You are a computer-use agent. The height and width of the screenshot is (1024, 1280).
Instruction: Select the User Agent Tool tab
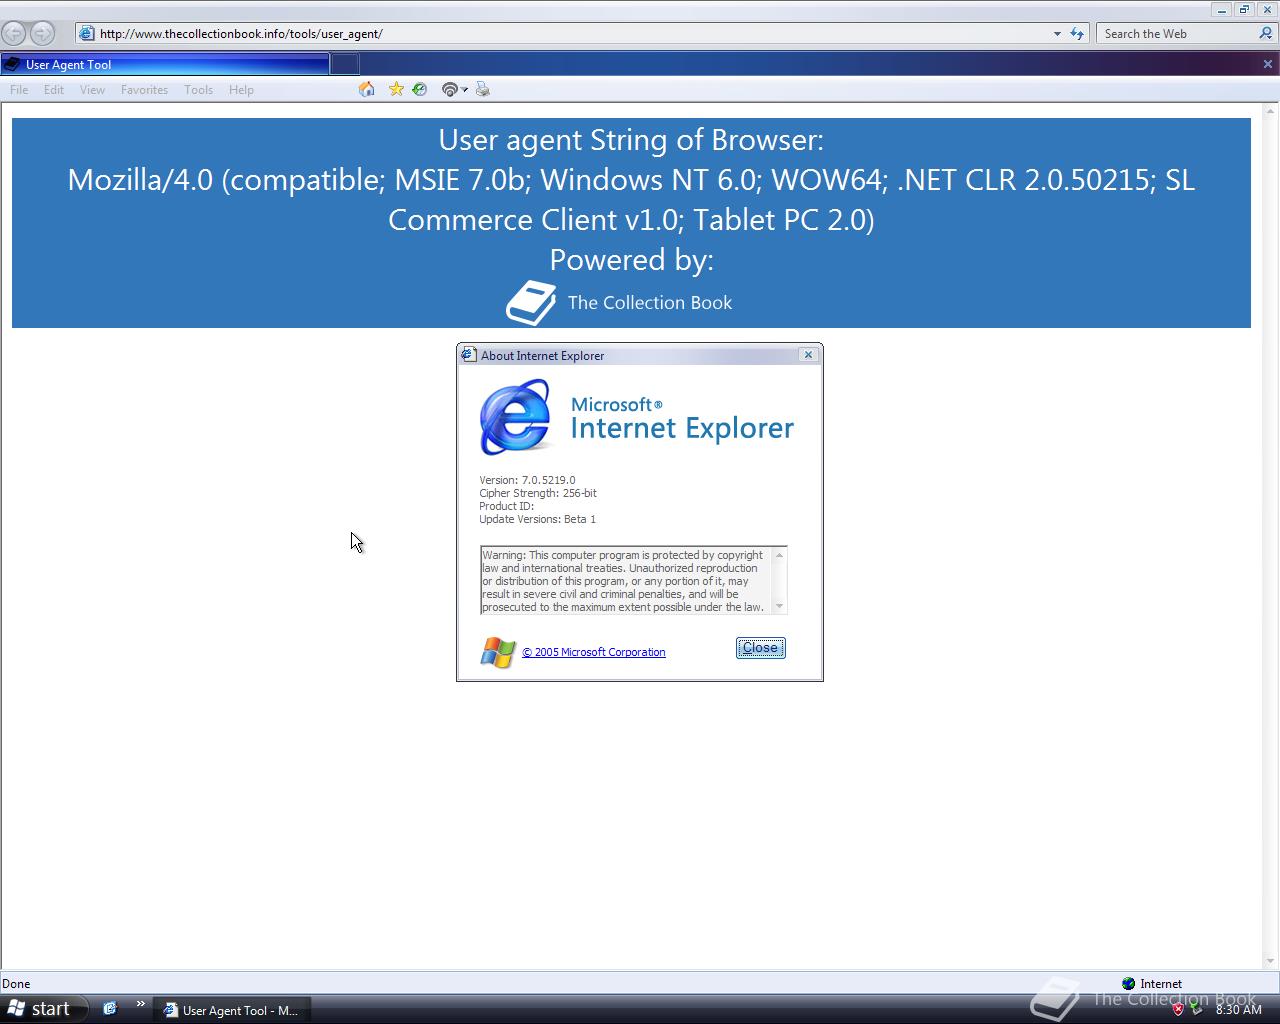[165, 64]
